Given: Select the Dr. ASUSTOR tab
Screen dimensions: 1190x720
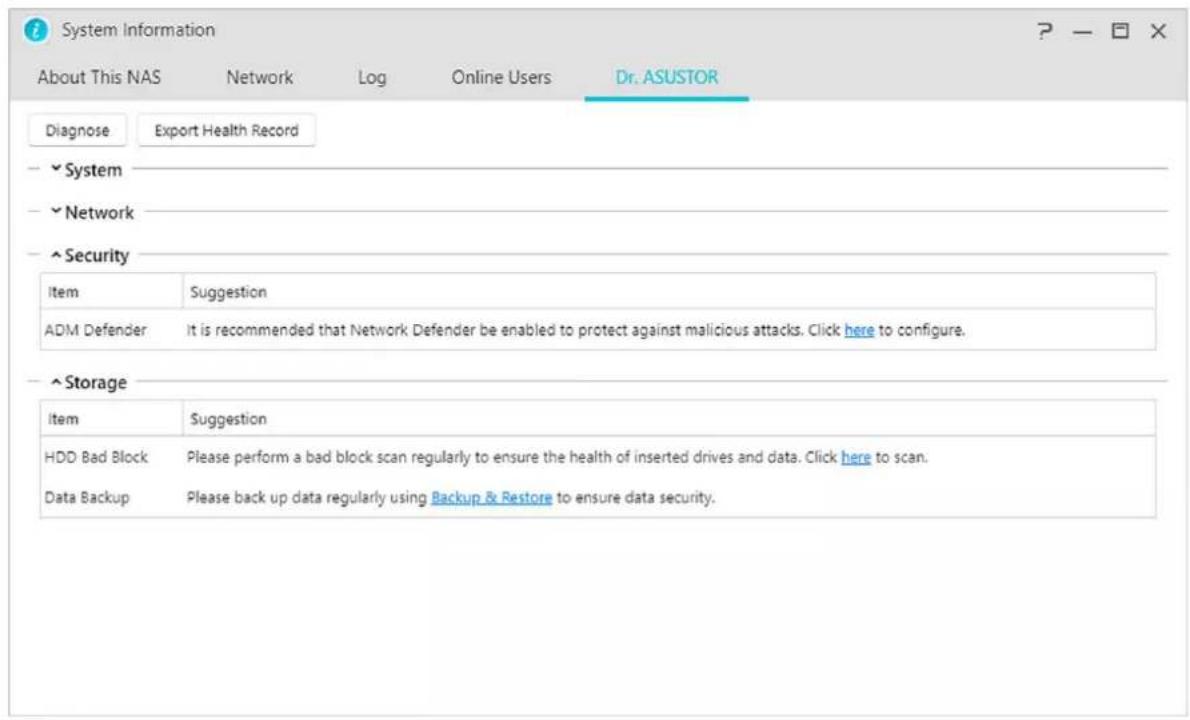Looking at the screenshot, I should point(666,77).
